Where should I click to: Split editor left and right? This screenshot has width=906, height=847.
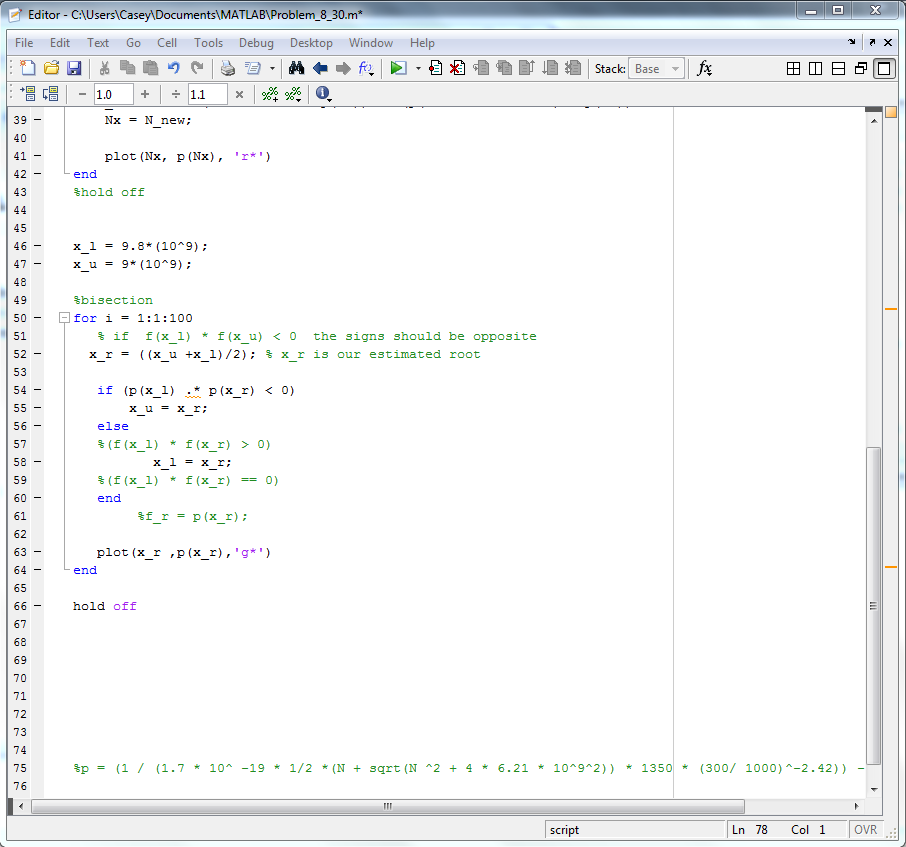(x=815, y=69)
